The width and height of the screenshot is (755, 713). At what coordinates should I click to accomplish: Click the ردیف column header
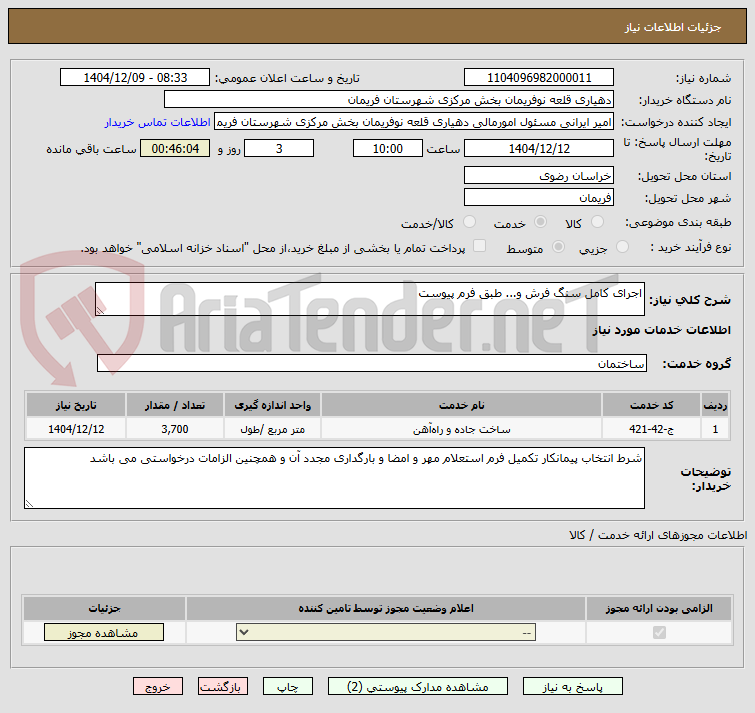click(715, 405)
